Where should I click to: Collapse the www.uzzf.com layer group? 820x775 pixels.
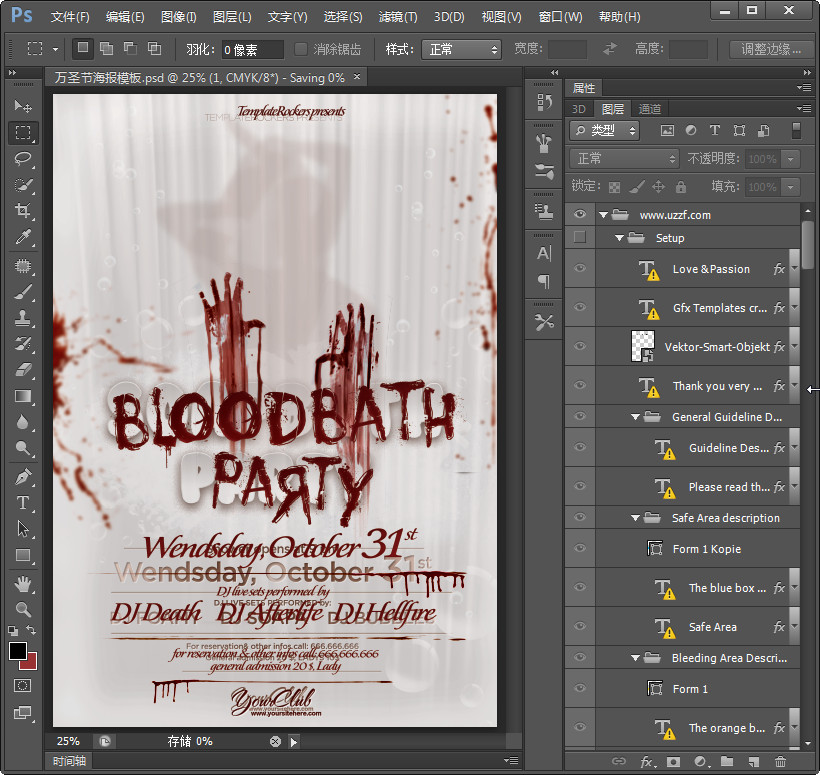coord(604,215)
